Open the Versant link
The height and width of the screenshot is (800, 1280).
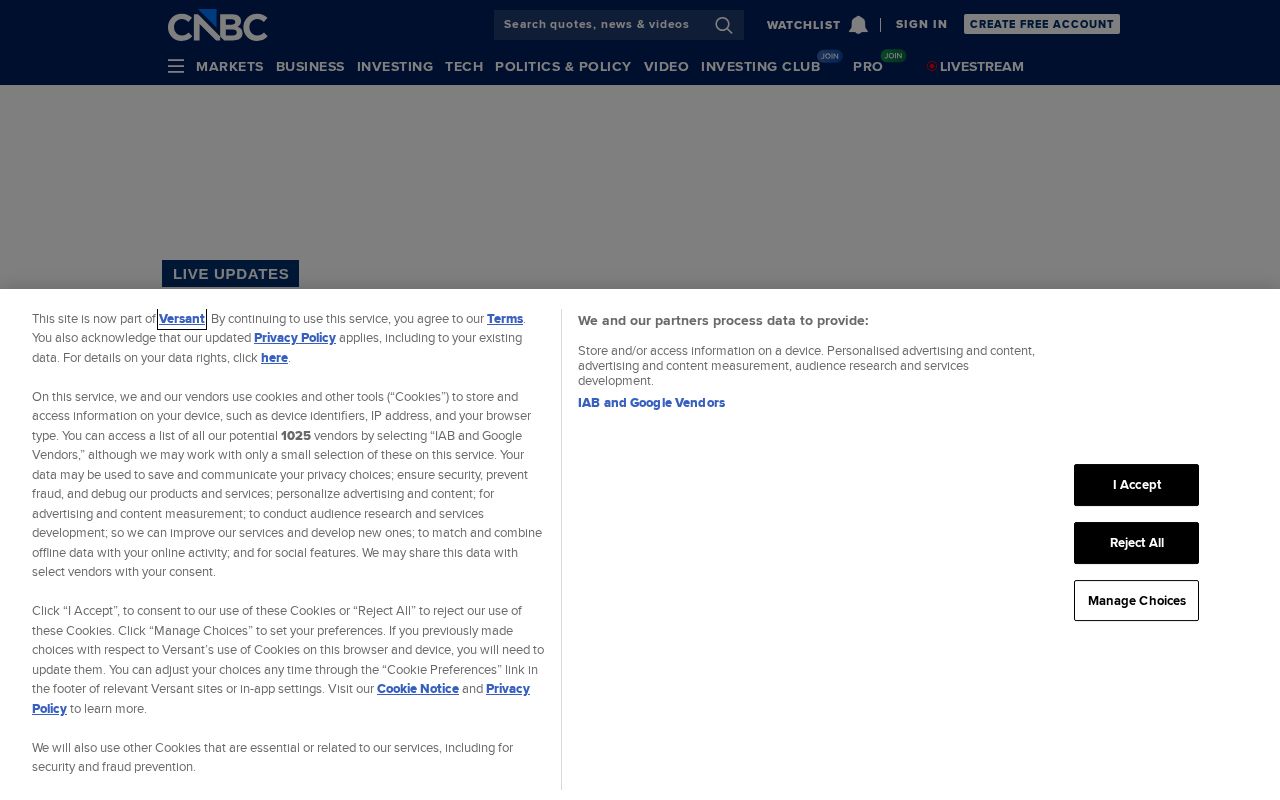[x=182, y=319]
